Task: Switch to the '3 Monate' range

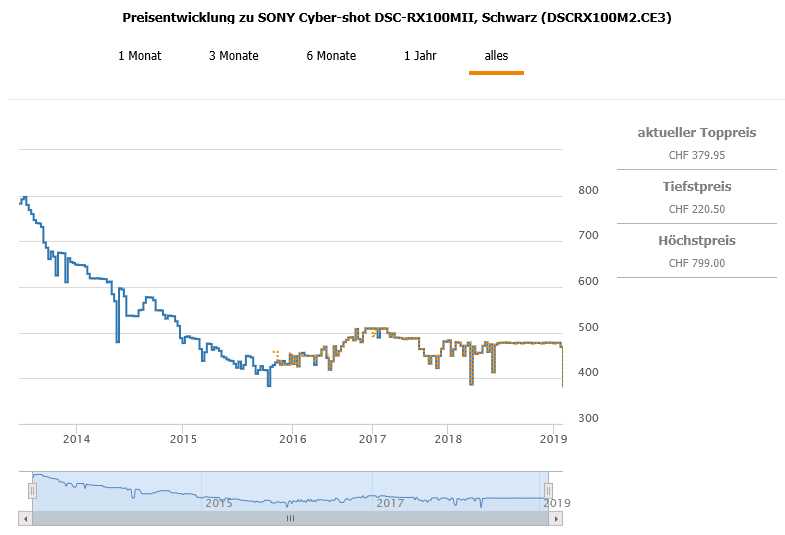Action: coord(233,56)
